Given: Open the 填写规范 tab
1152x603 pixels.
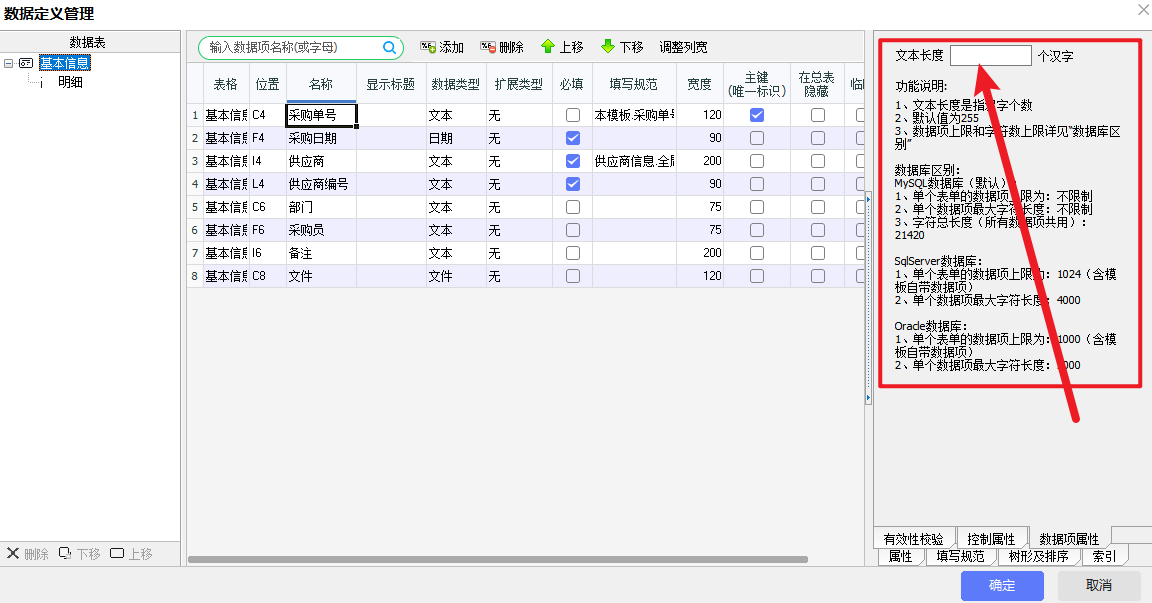Looking at the screenshot, I should click(x=960, y=557).
